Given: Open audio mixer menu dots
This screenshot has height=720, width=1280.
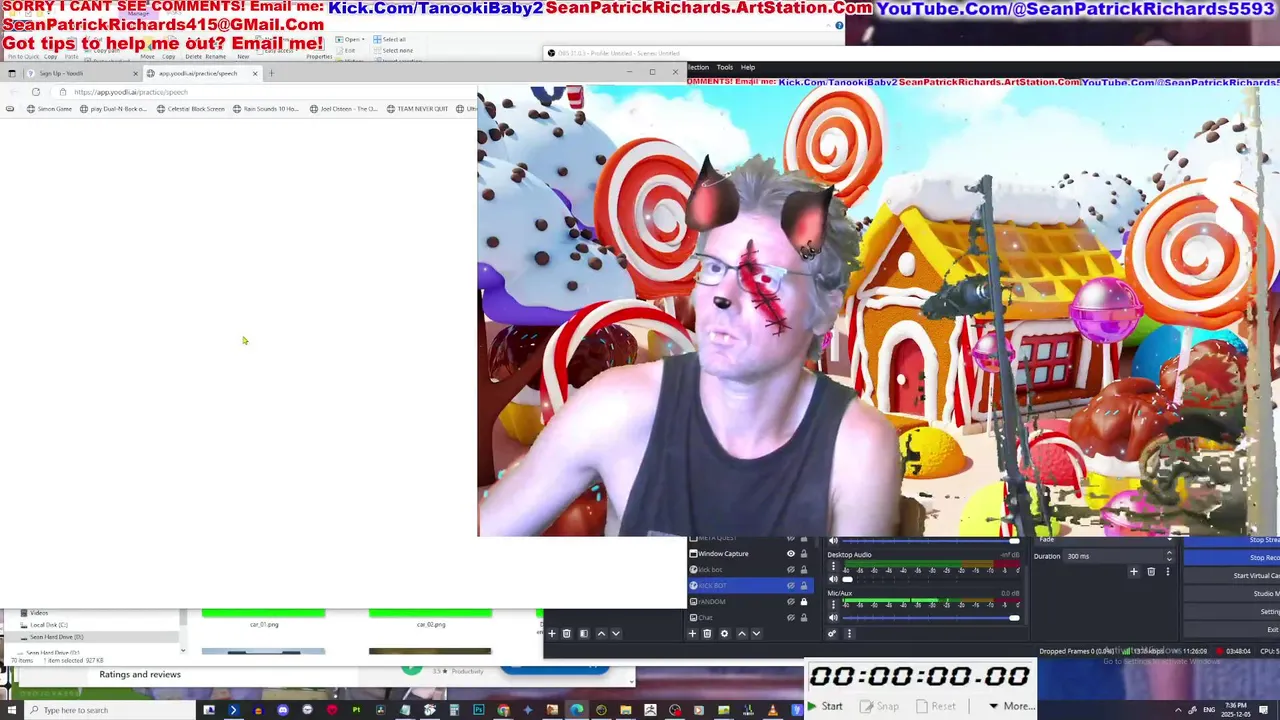Looking at the screenshot, I should click(x=849, y=633).
